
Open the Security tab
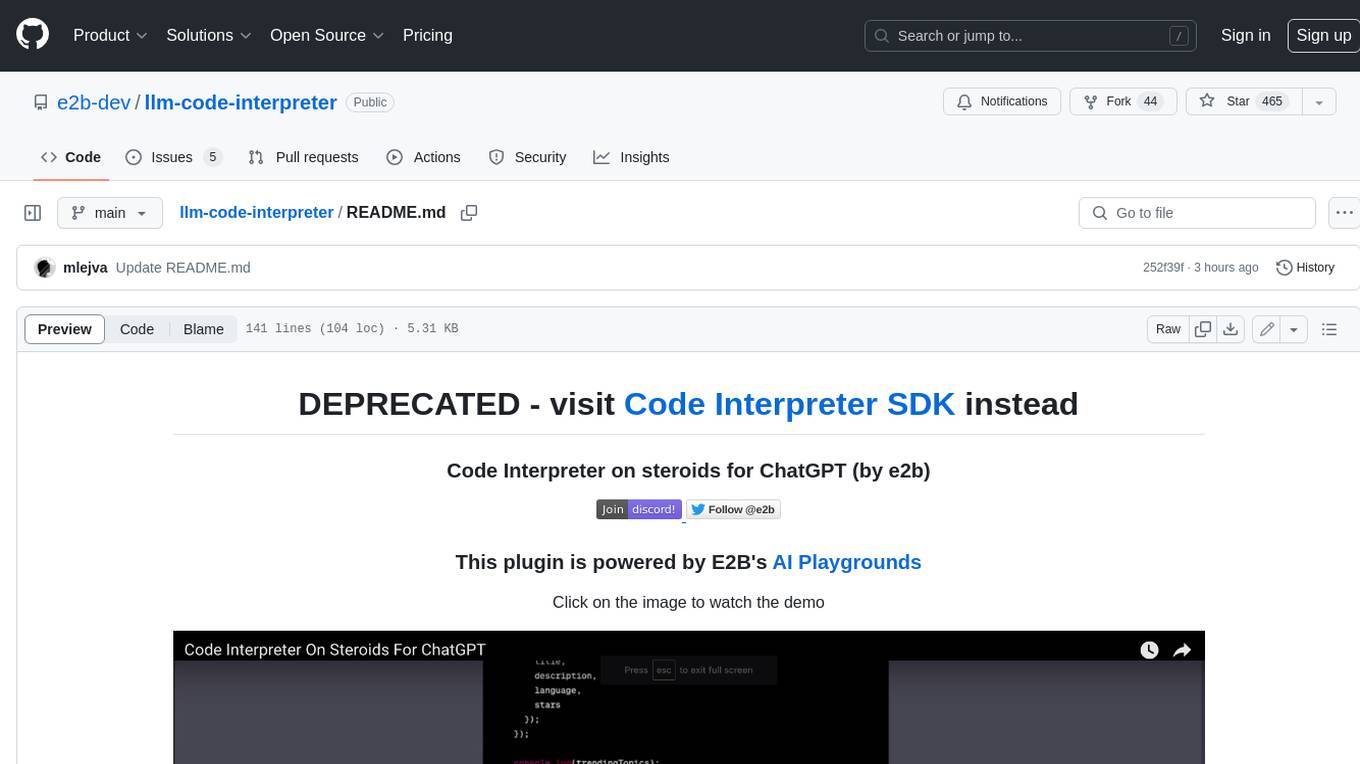(527, 157)
